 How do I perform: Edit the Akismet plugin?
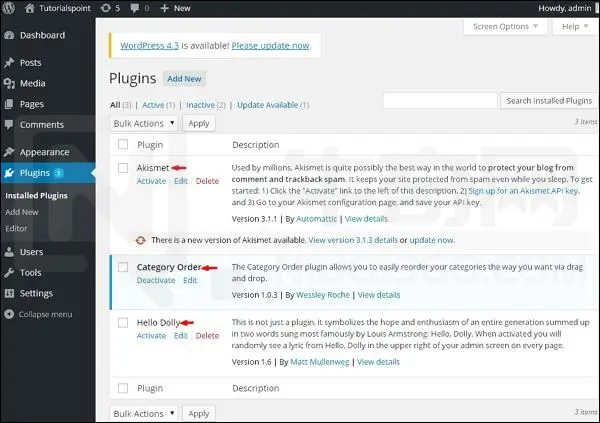pyautogui.click(x=181, y=181)
